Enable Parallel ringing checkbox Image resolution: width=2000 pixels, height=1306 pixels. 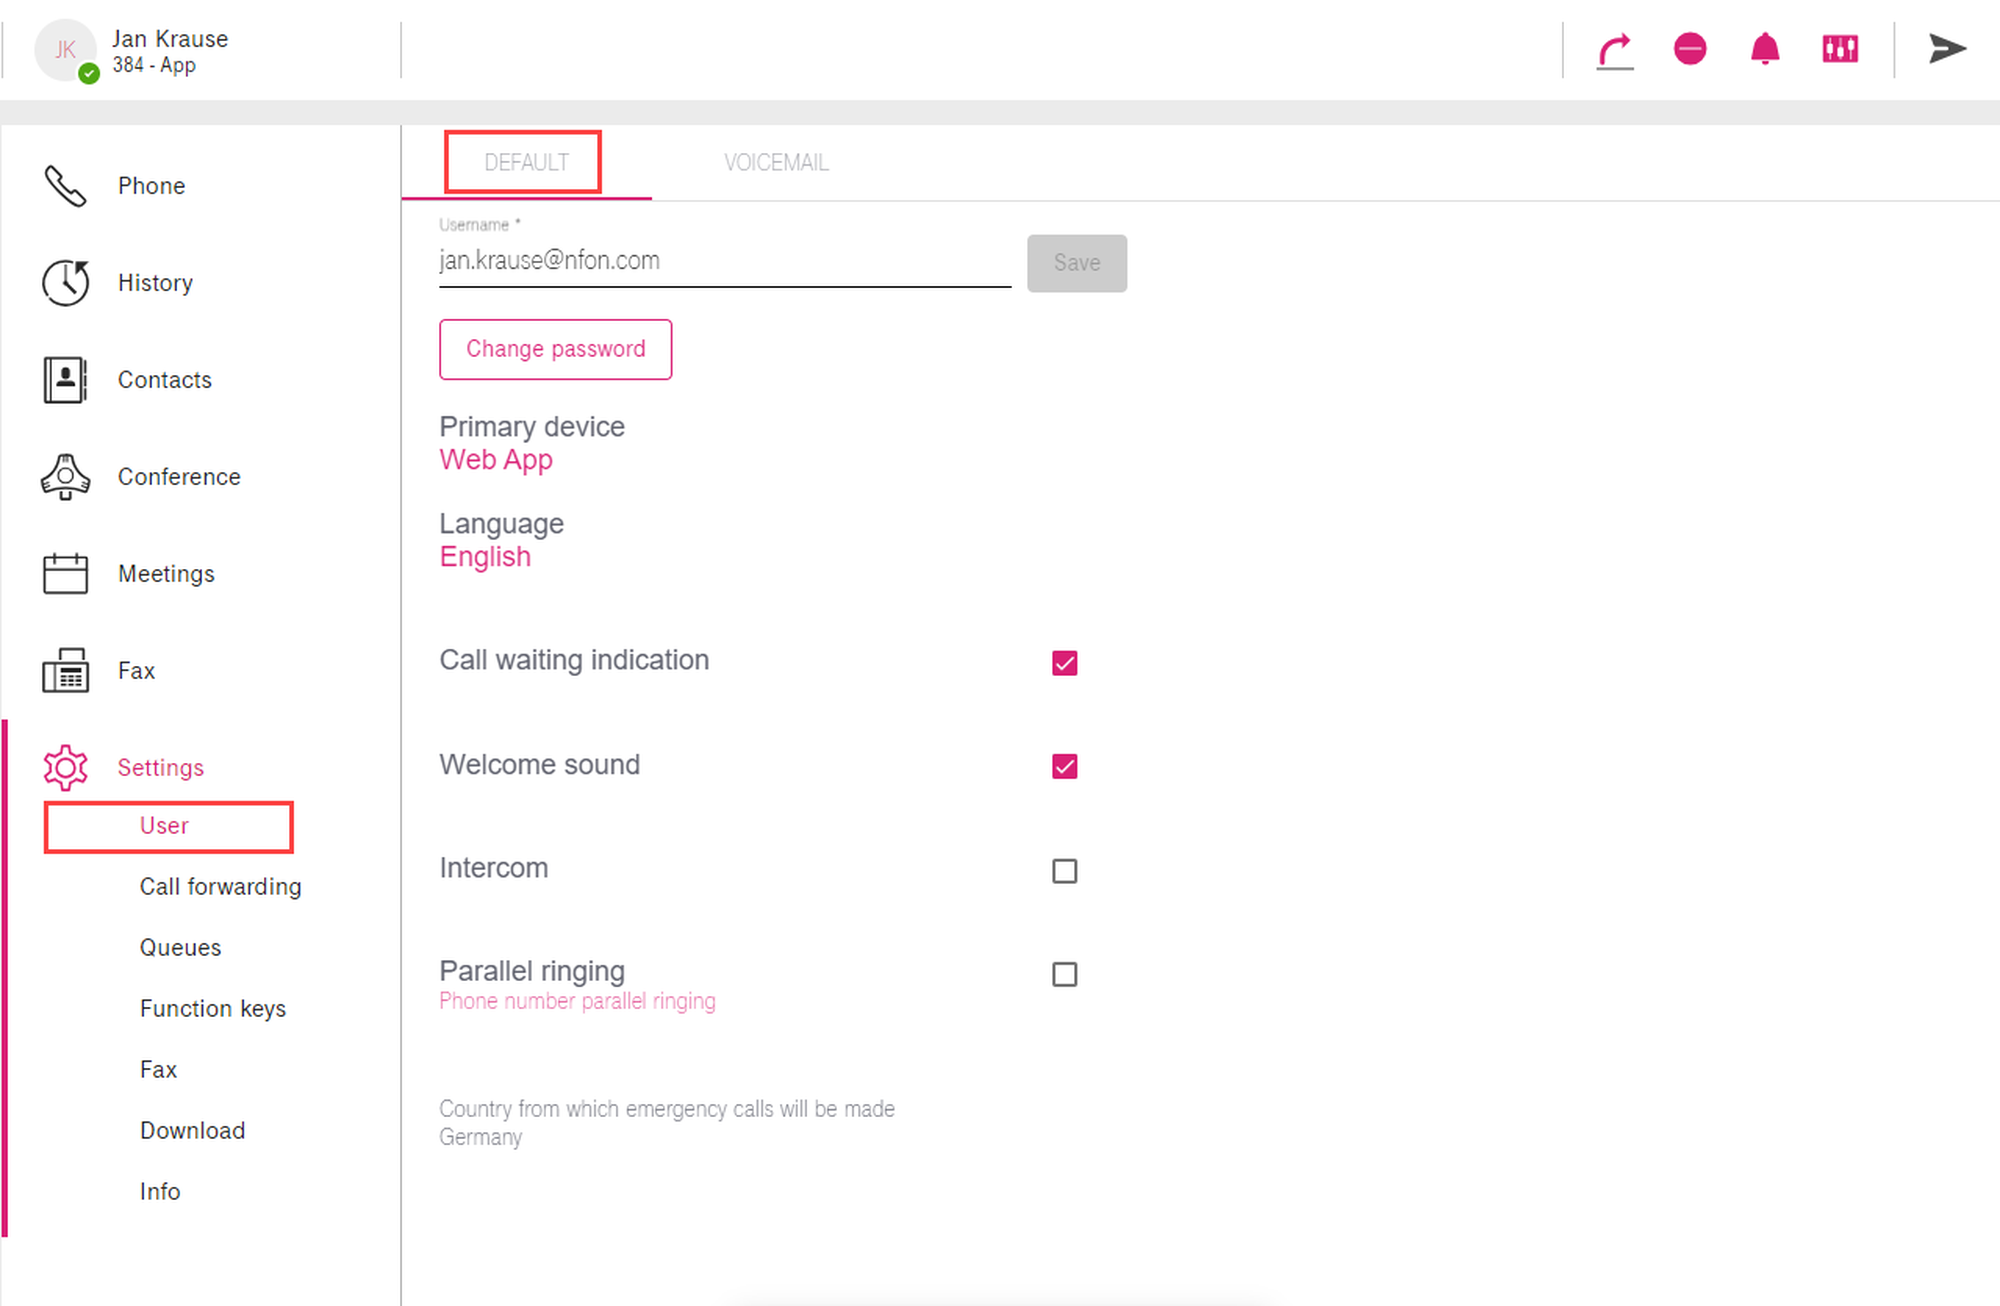(x=1064, y=974)
